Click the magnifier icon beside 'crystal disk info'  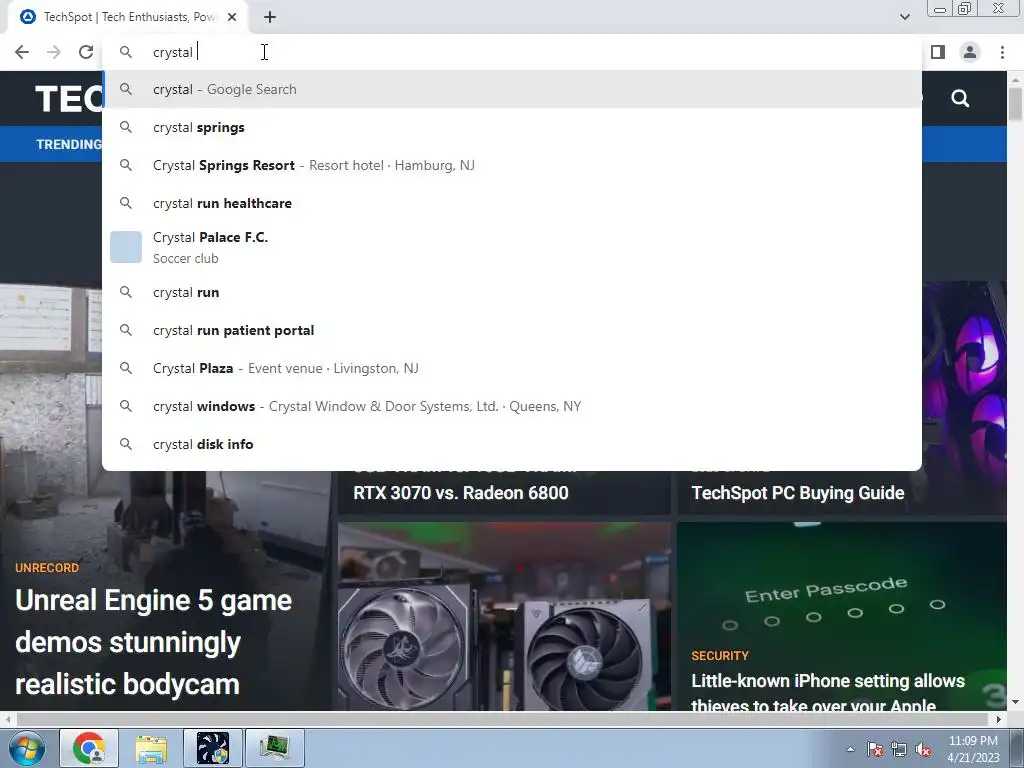pyautogui.click(x=126, y=444)
